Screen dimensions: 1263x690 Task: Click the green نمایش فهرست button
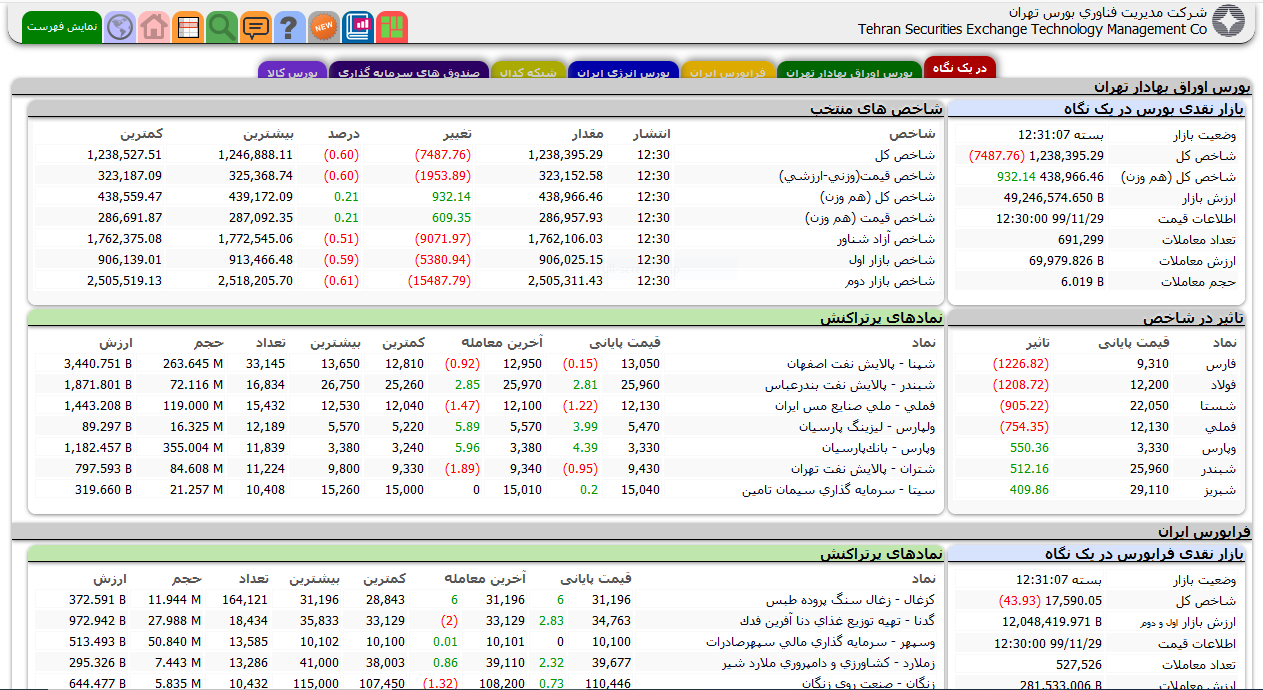tap(62, 27)
